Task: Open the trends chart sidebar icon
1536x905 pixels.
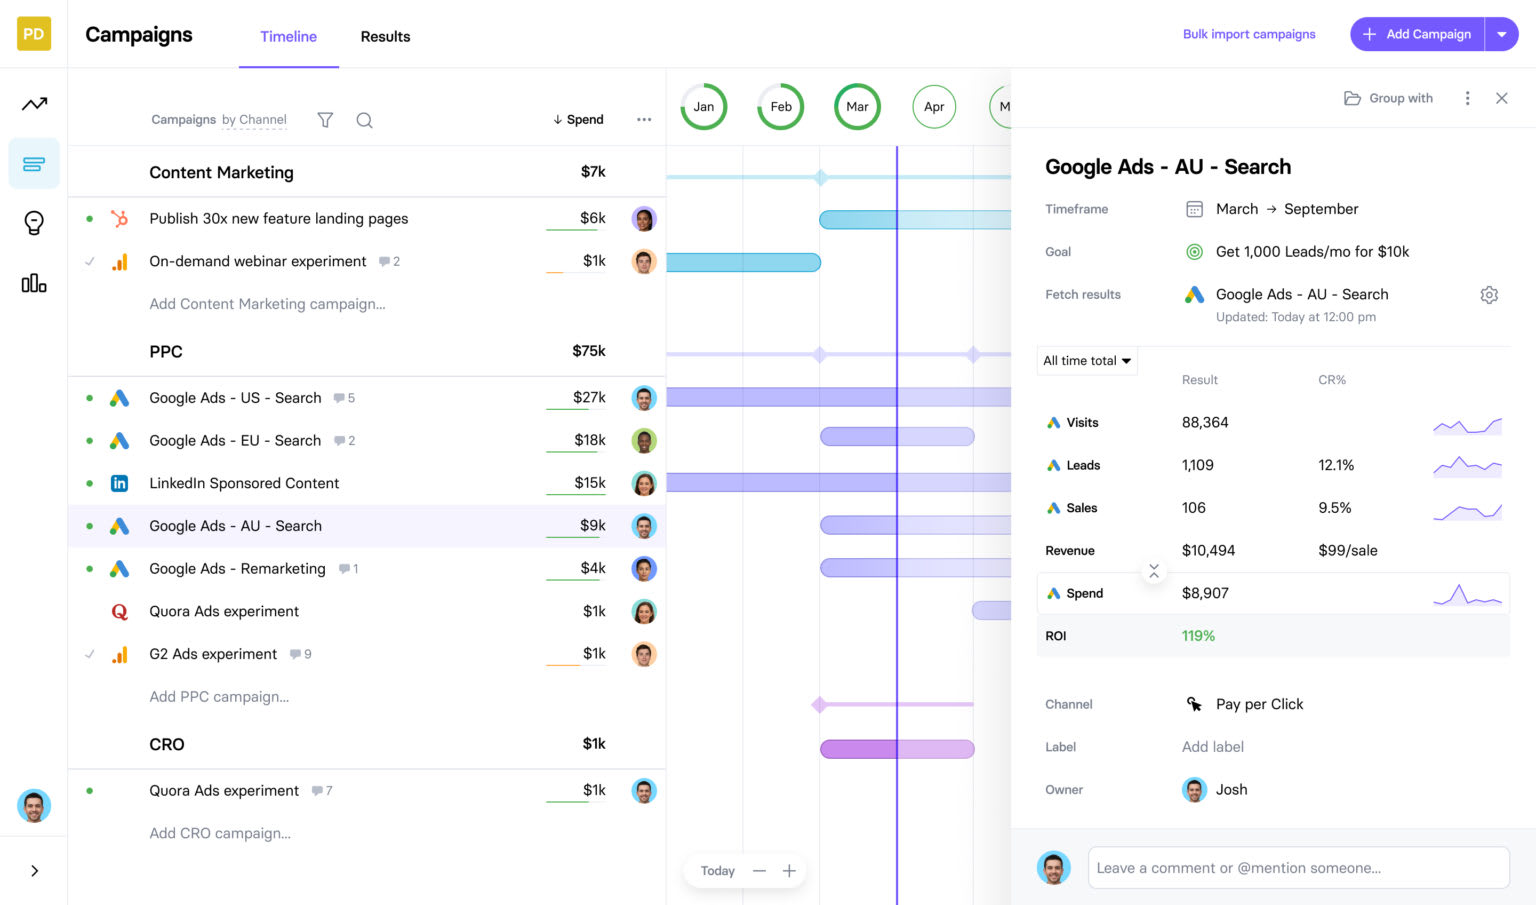Action: point(34,104)
